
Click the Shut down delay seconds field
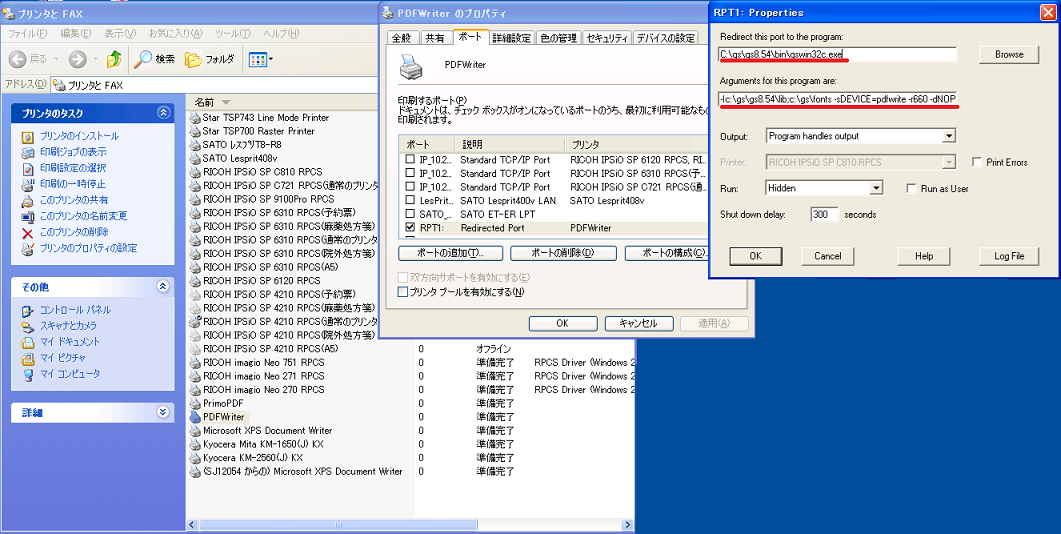tap(824, 215)
